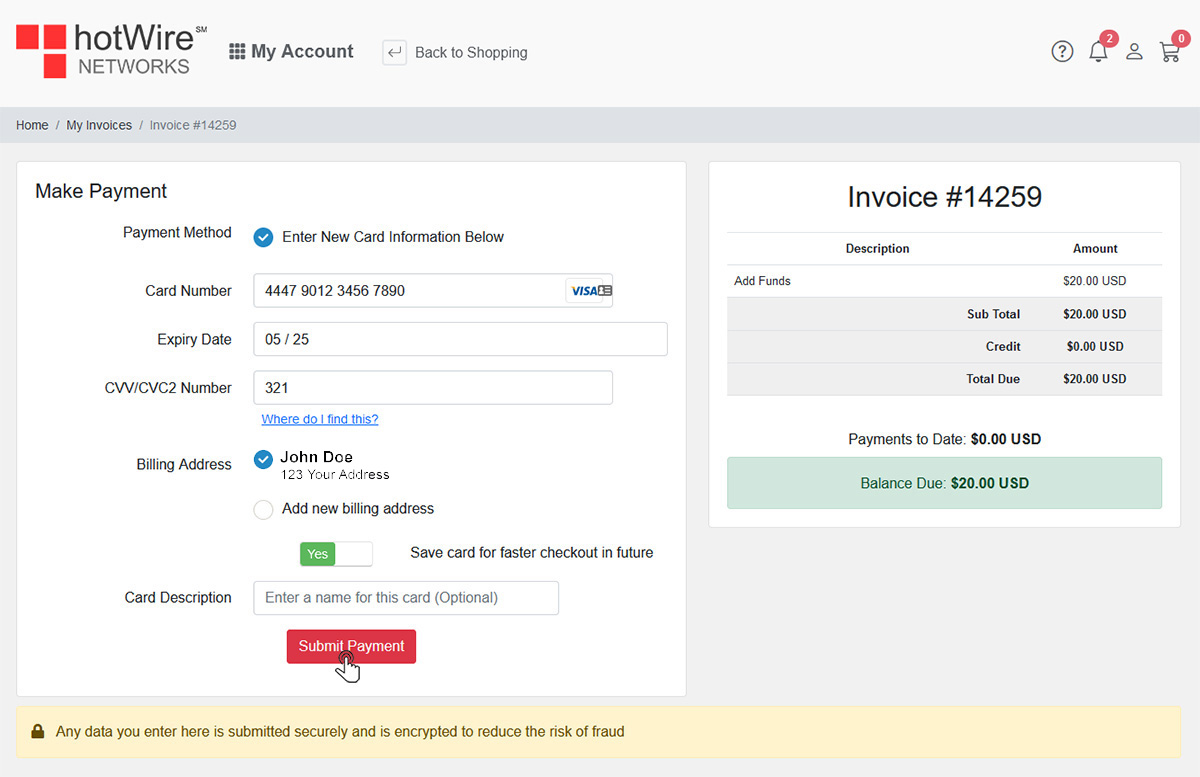
Task: Click the Balance Due highlighted banner
Action: click(x=944, y=483)
